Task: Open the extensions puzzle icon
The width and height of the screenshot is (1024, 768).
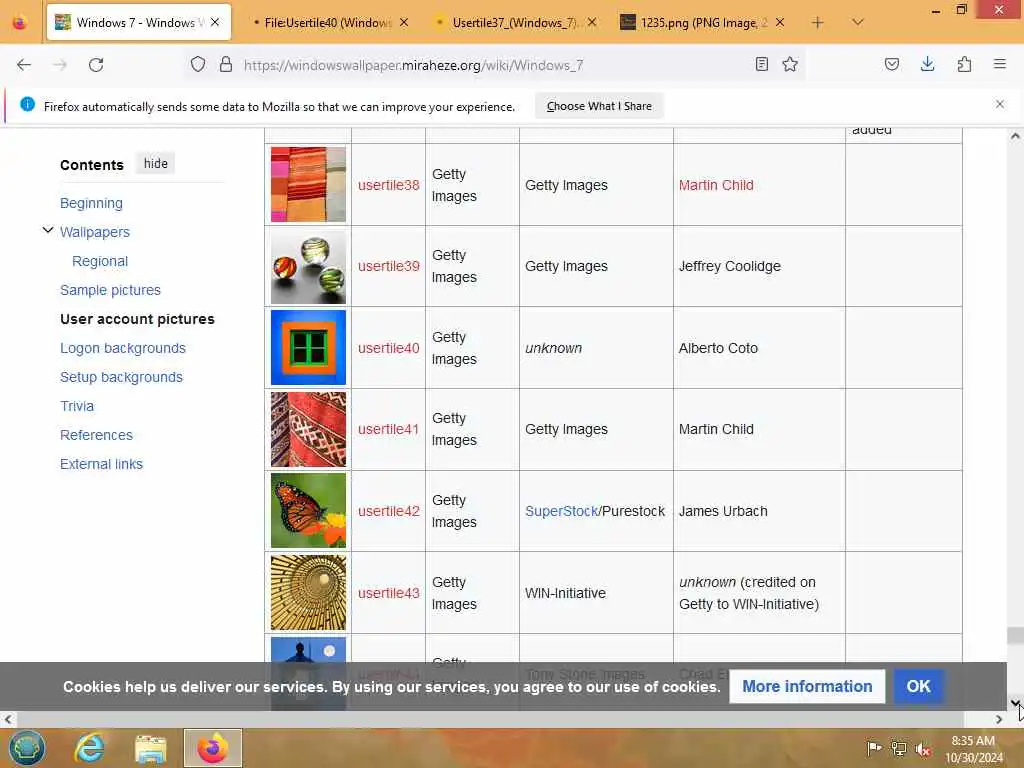Action: pyautogui.click(x=964, y=64)
